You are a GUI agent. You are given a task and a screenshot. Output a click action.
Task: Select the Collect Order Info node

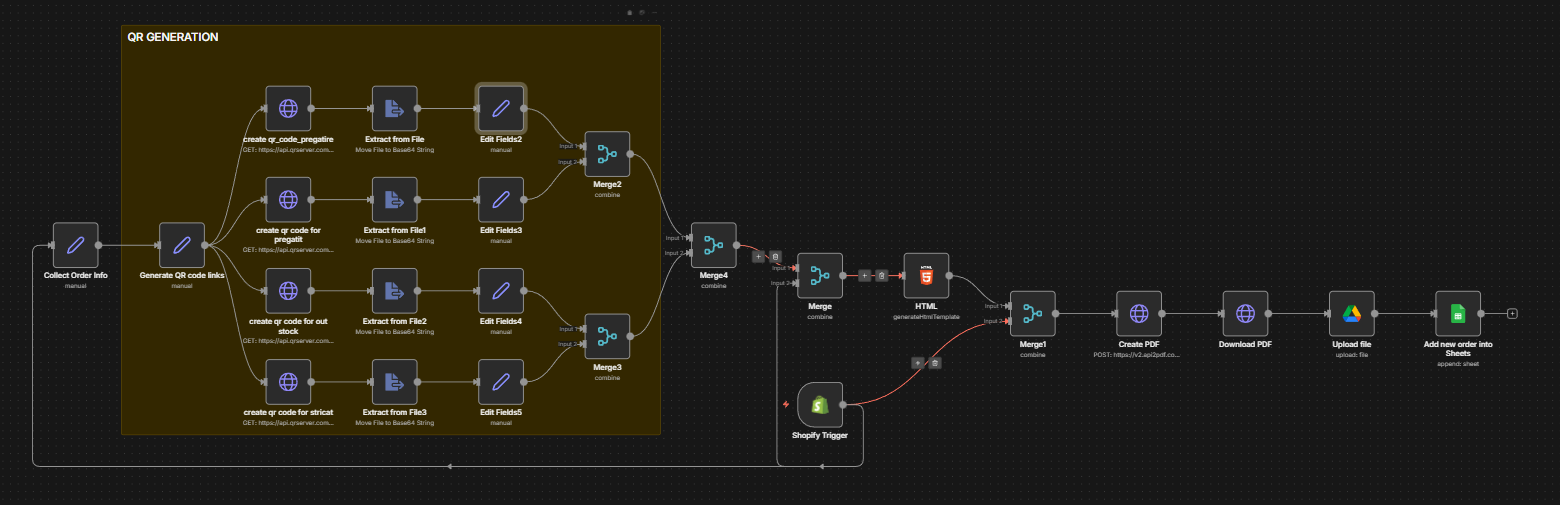[75, 245]
